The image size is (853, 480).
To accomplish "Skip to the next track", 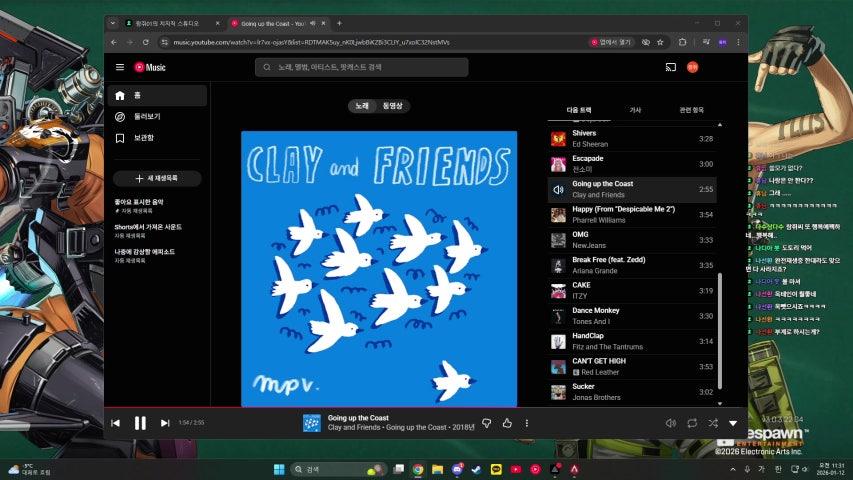I will [x=165, y=423].
